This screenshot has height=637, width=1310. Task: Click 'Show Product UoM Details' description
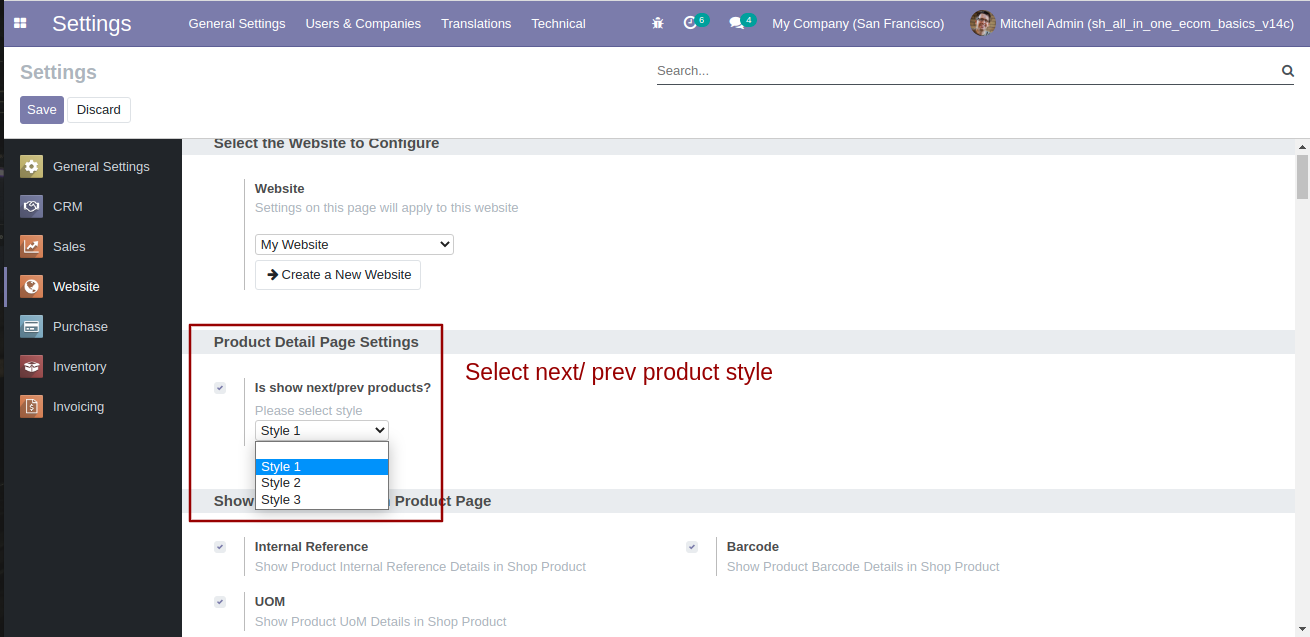click(381, 622)
